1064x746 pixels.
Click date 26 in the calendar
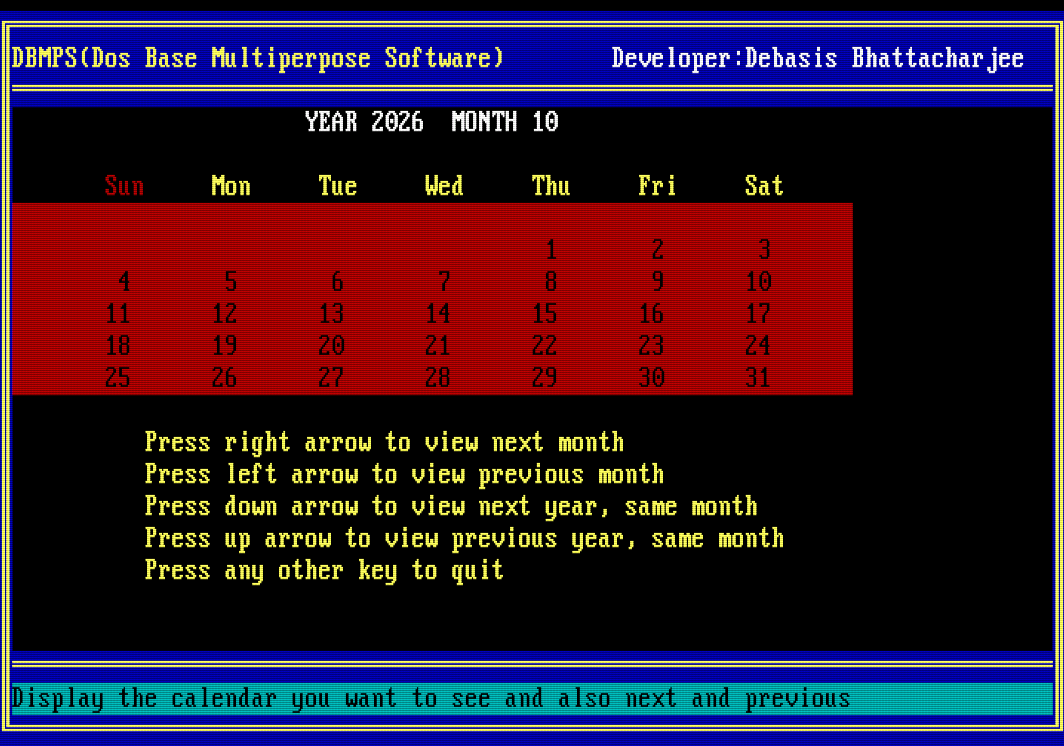pos(225,377)
